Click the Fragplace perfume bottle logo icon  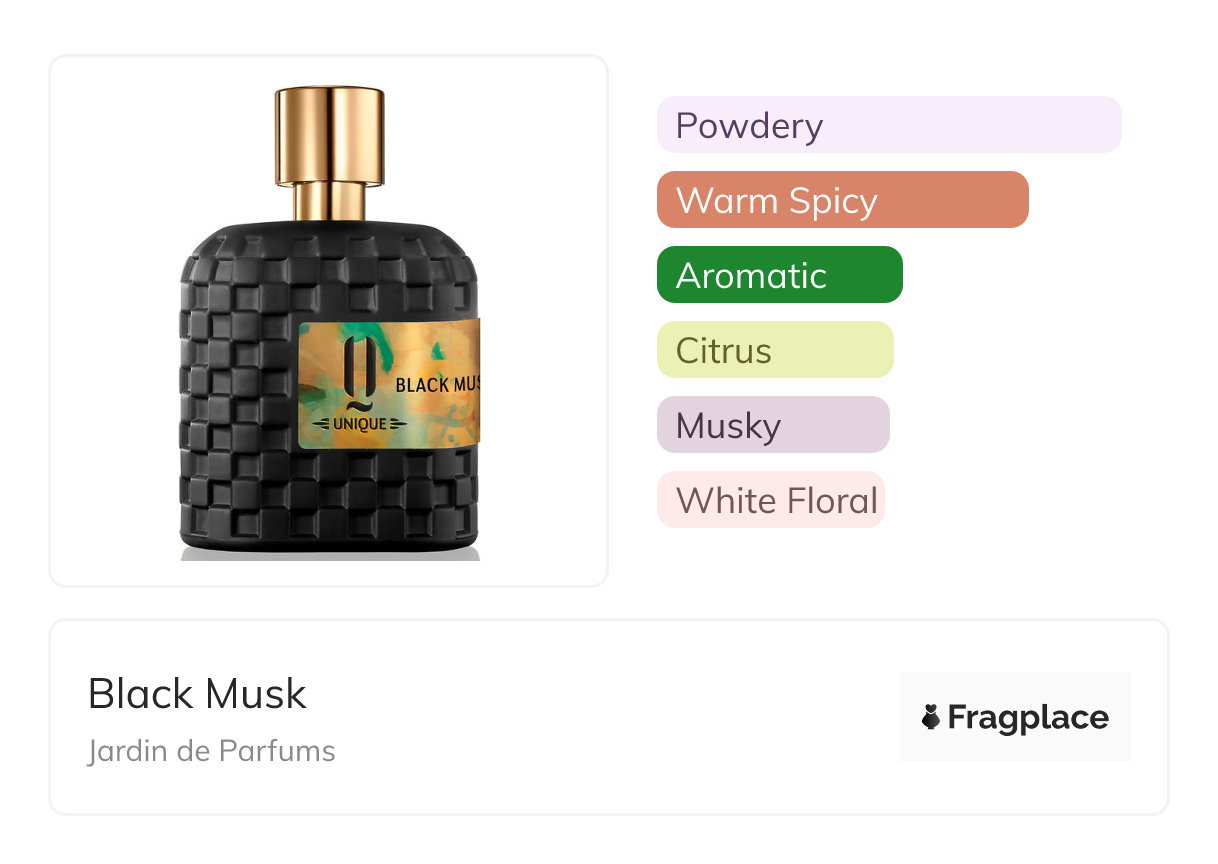tap(931, 717)
